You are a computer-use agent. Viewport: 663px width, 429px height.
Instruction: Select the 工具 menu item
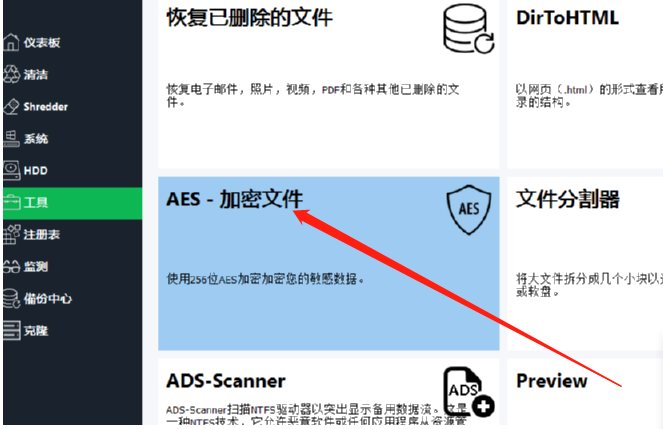click(73, 203)
